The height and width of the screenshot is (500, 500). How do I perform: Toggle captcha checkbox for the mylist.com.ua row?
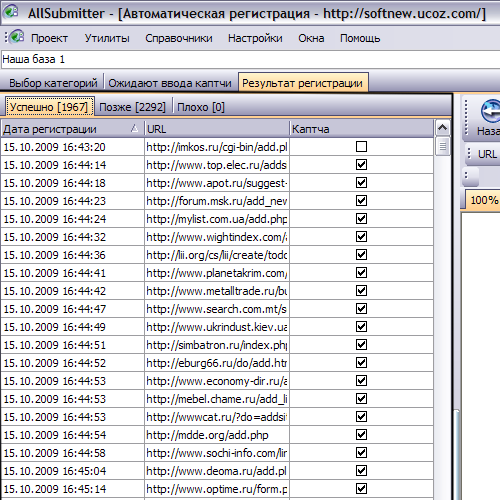361,219
